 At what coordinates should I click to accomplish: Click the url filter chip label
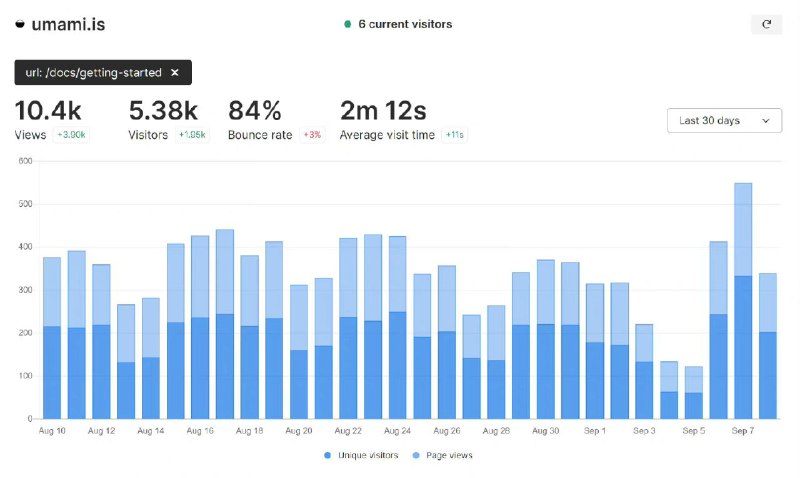93,73
